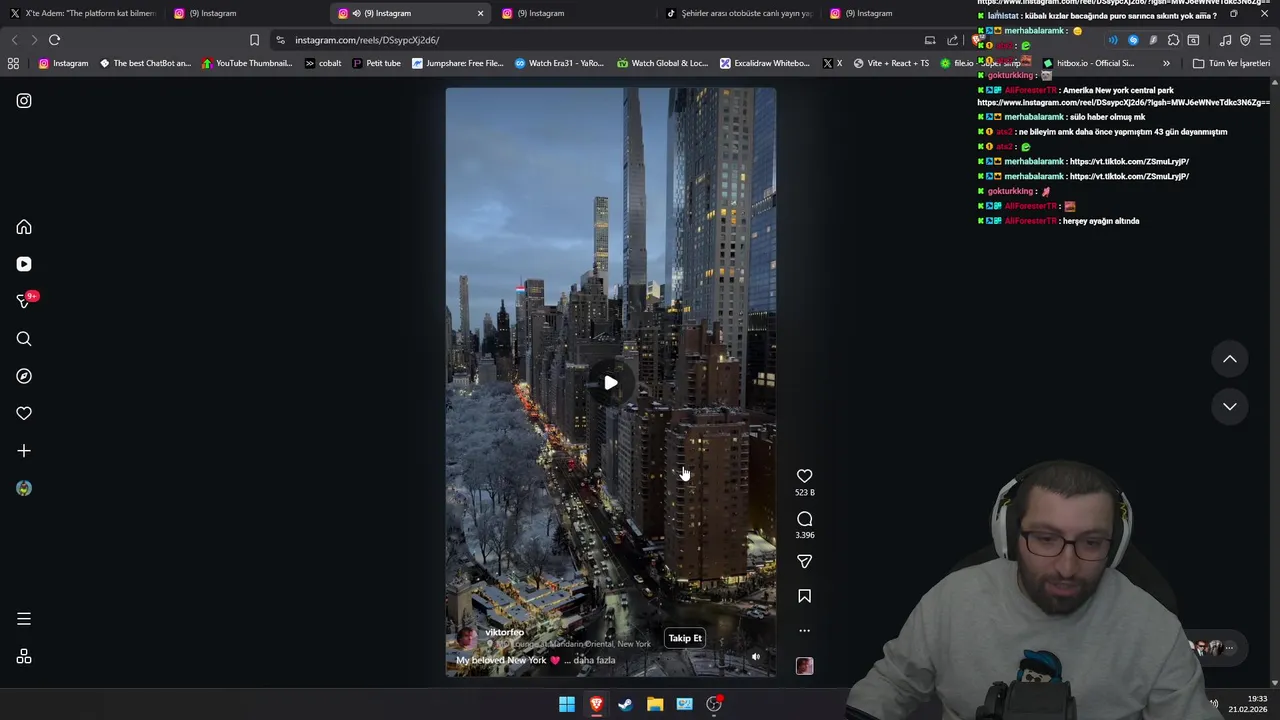Viewport: 1280px width, 720px height.
Task: Expand bookmarks overflow double chevron
Action: (x=1166, y=63)
